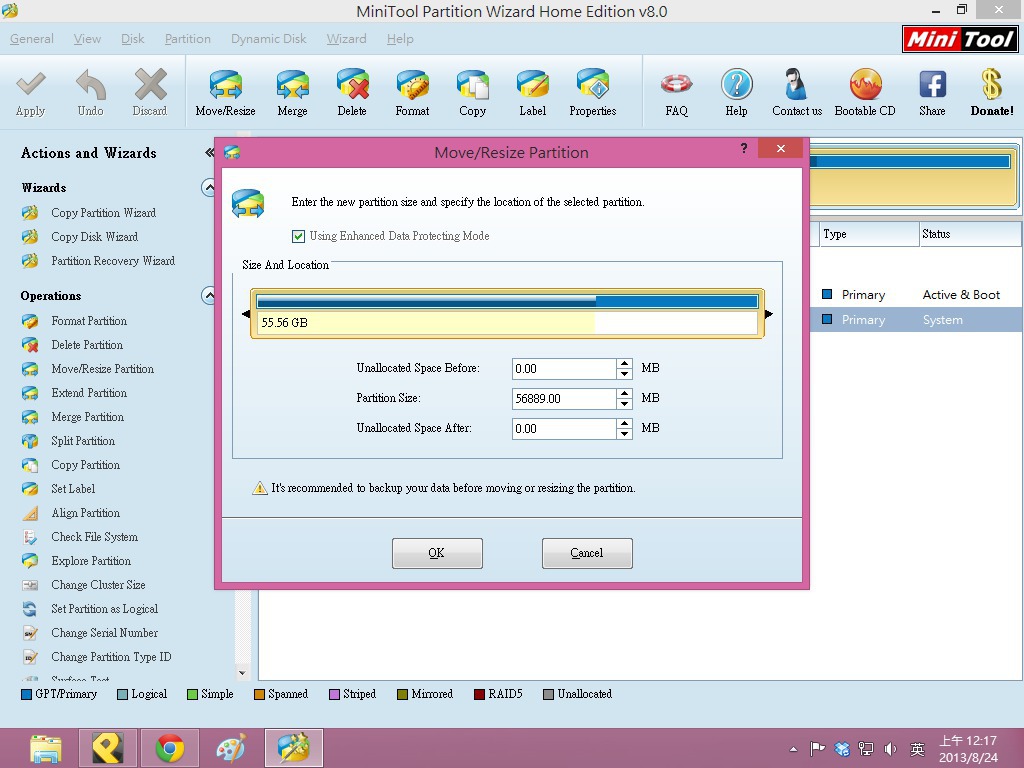Click the Donate dollar icon
1024x768 pixels.
tap(991, 85)
